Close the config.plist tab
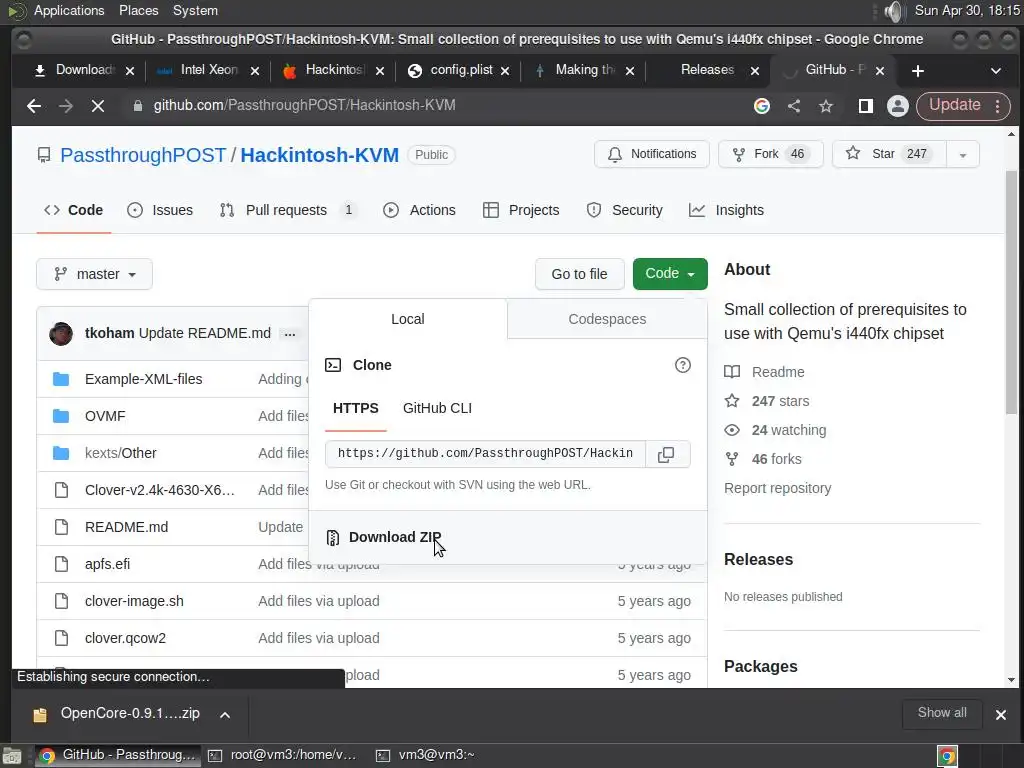Viewport: 1024px width, 768px height. point(505,71)
